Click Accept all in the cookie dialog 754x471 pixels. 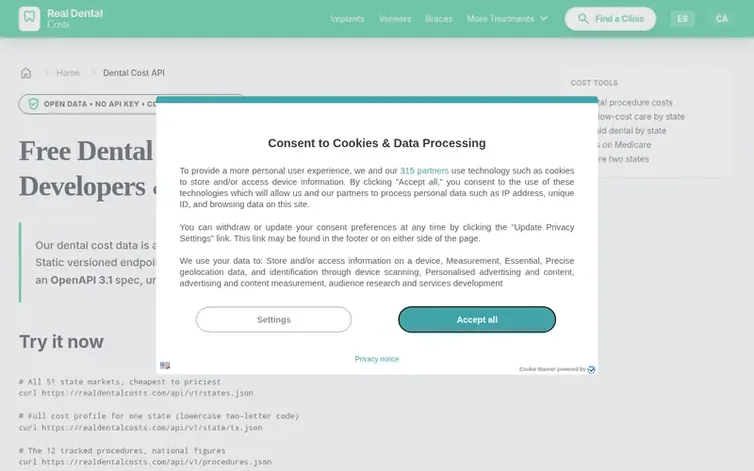(x=477, y=319)
